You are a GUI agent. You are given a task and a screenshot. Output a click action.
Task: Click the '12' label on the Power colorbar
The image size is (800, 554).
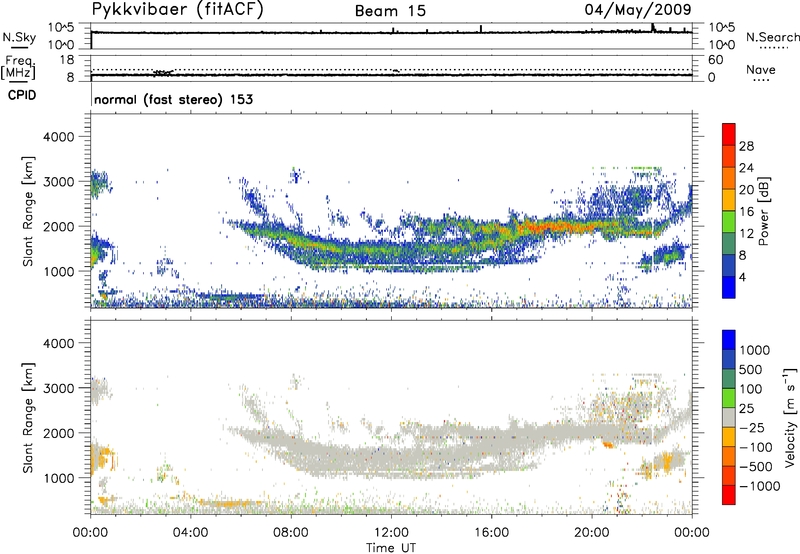click(x=746, y=234)
